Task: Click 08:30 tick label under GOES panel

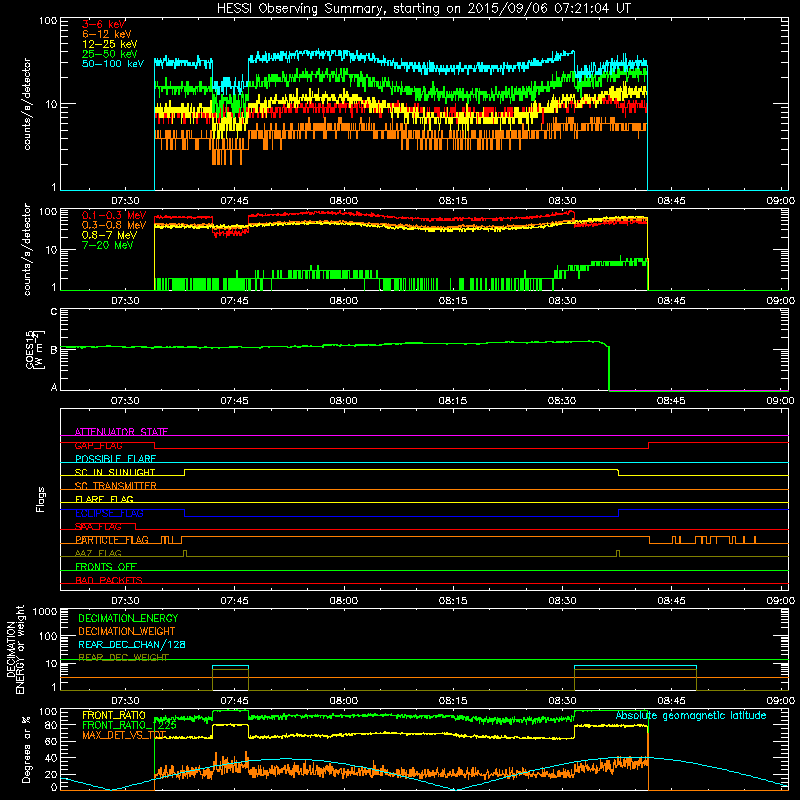Action: click(x=562, y=401)
